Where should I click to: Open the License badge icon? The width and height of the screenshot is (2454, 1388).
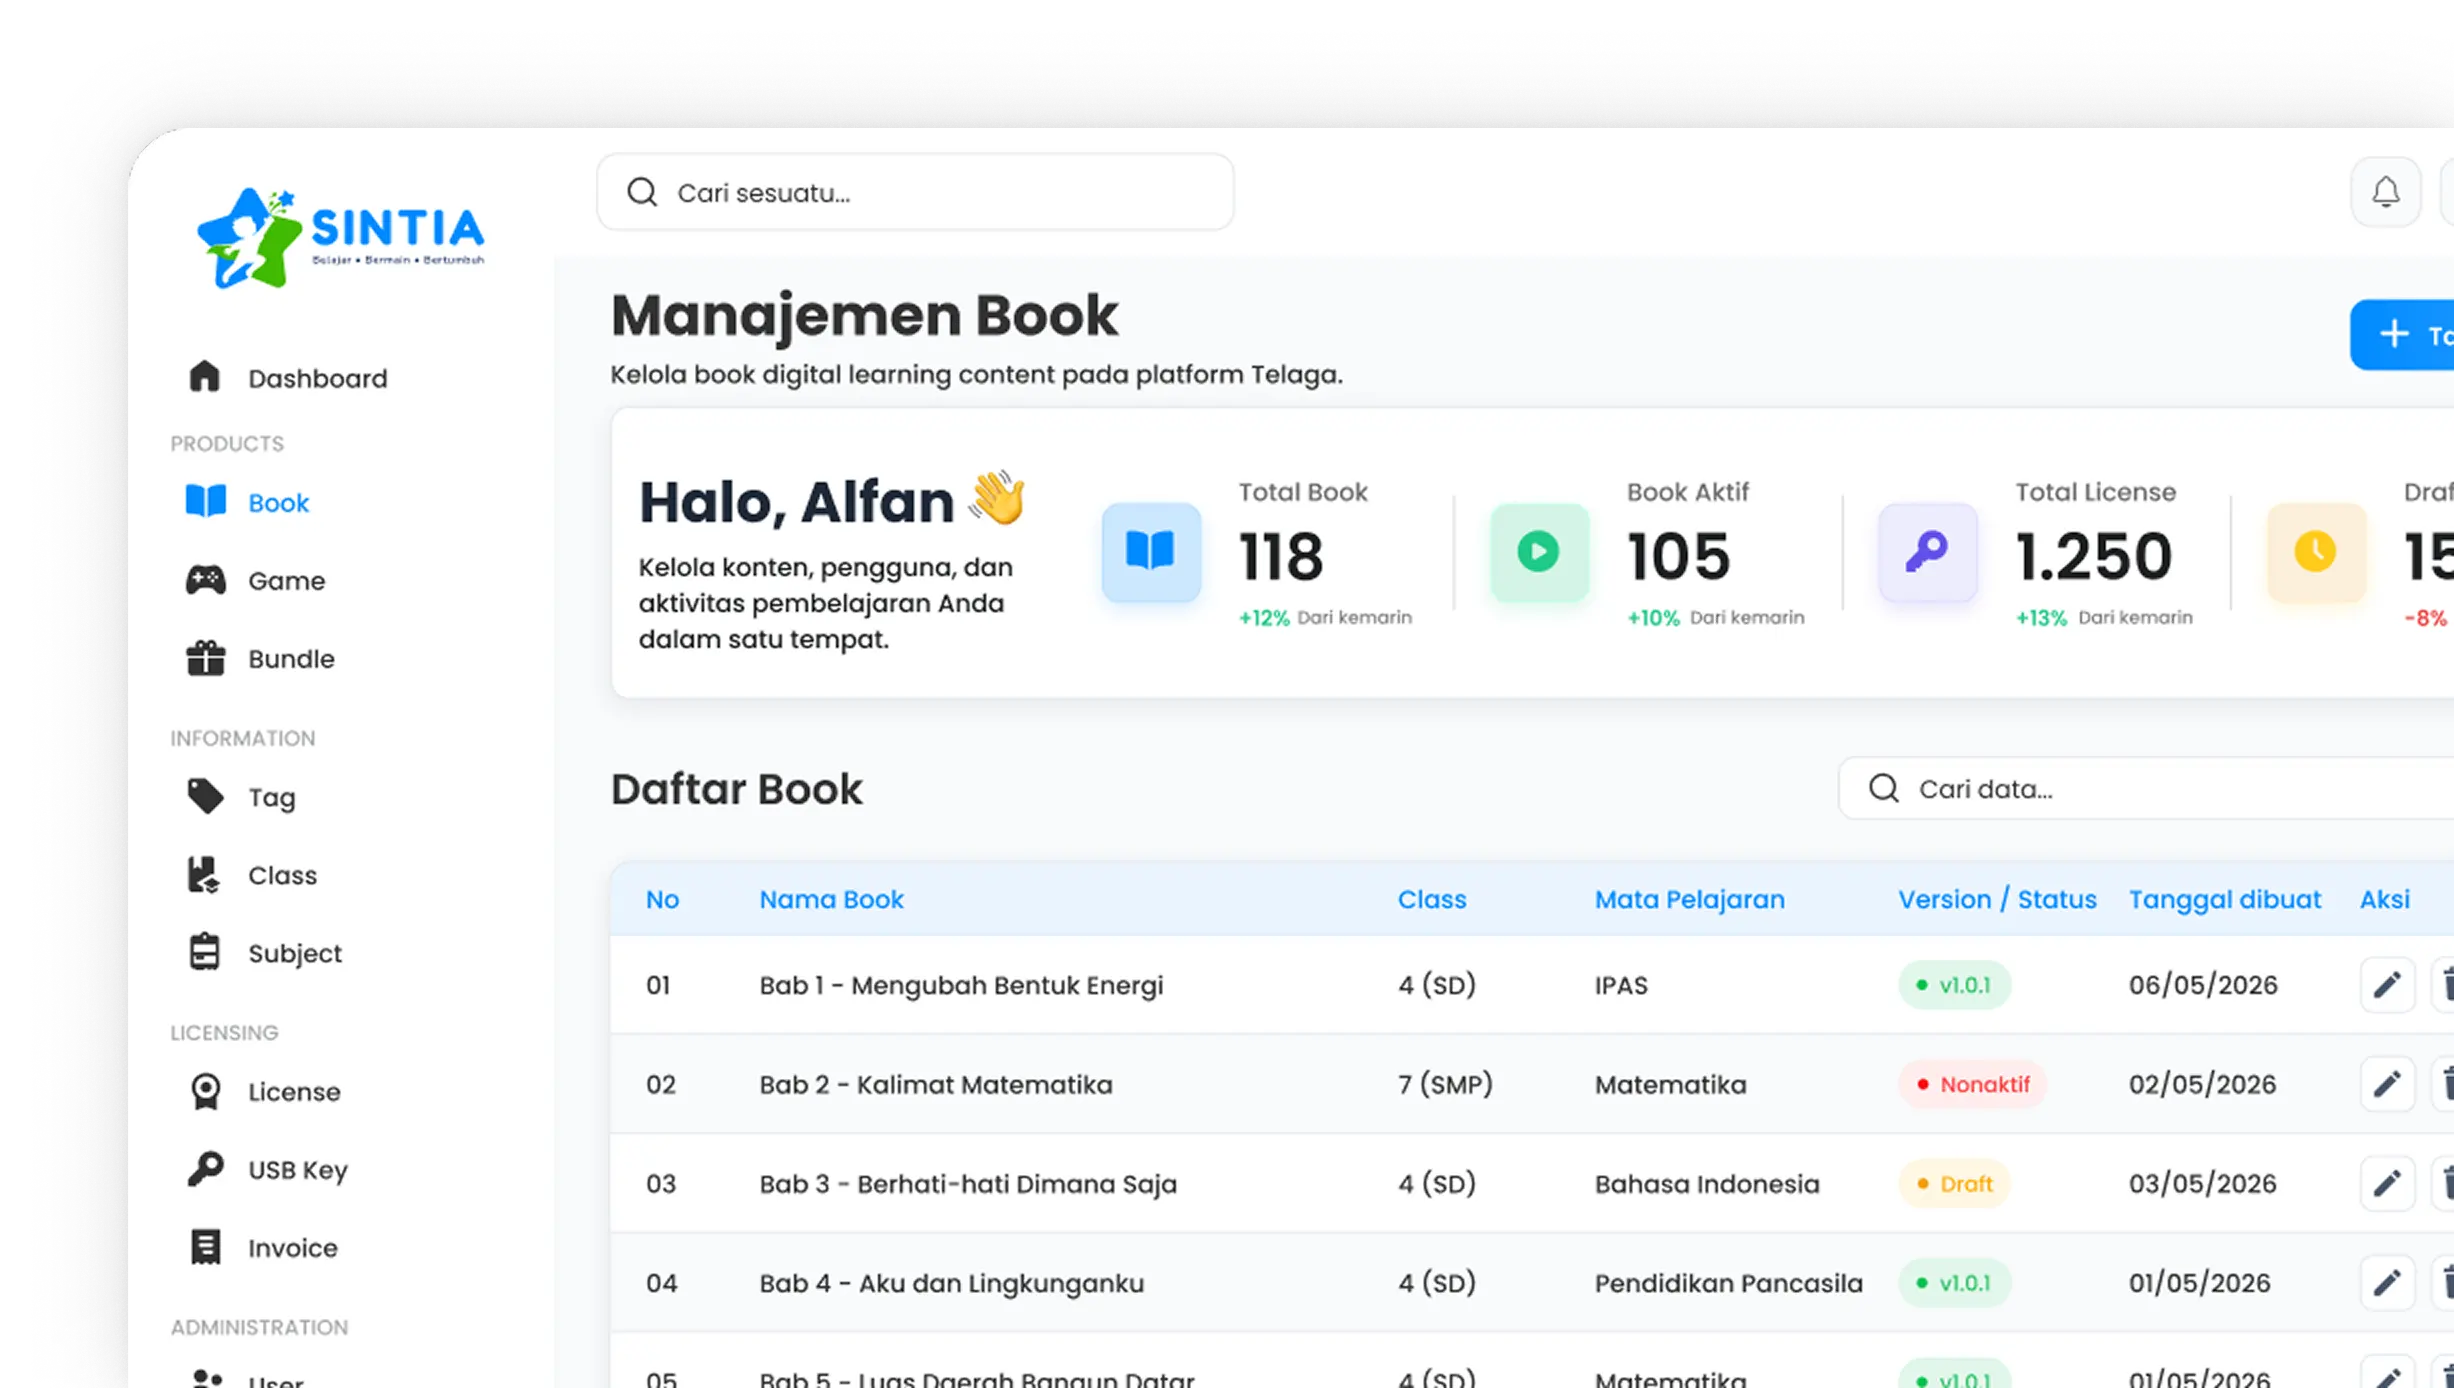pyautogui.click(x=206, y=1091)
